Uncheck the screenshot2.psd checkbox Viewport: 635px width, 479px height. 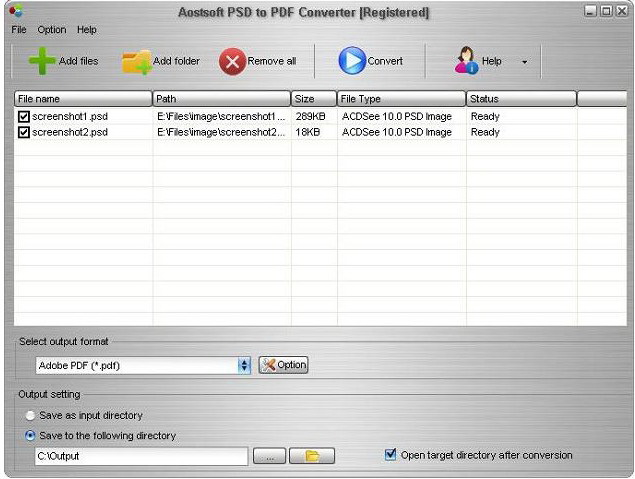tap(23, 132)
